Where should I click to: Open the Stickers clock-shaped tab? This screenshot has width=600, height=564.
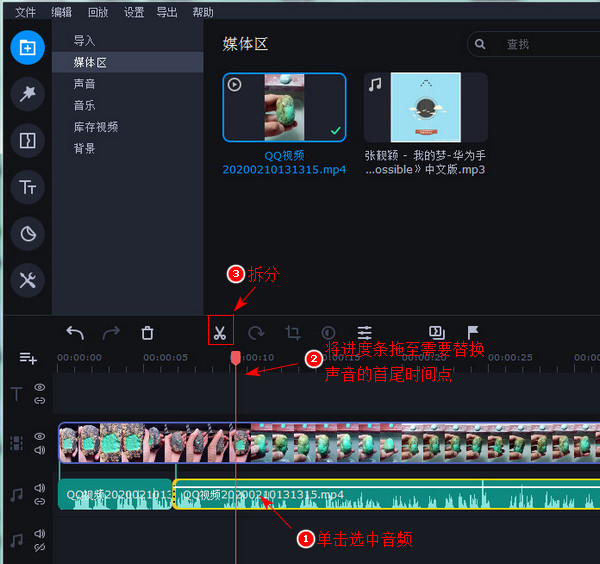pyautogui.click(x=28, y=233)
